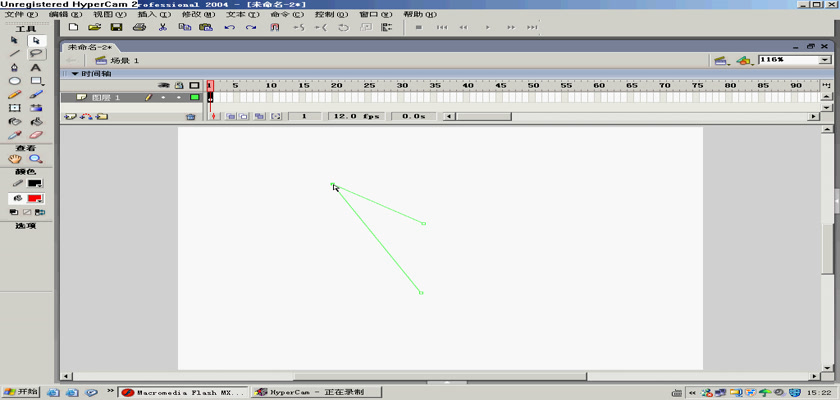Viewport: 840px width, 400px height.
Task: Select the Hand tool
Action: click(x=15, y=159)
